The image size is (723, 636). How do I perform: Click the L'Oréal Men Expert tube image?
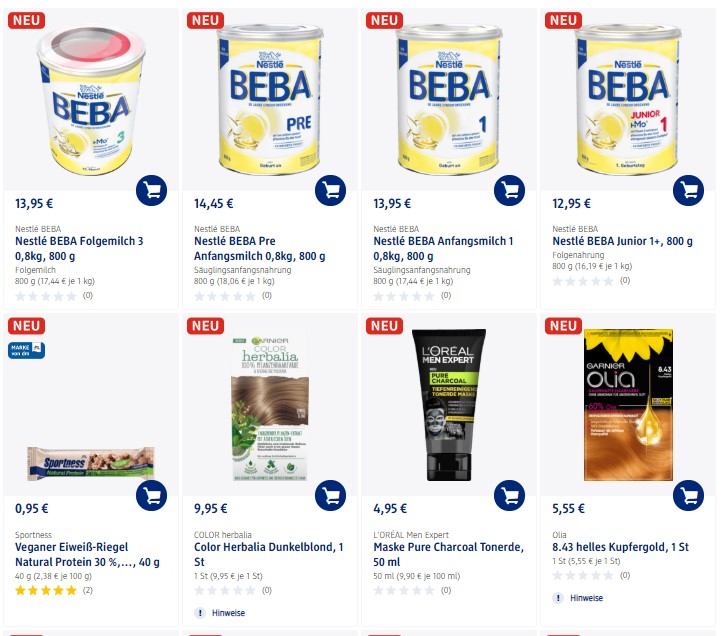(x=449, y=405)
